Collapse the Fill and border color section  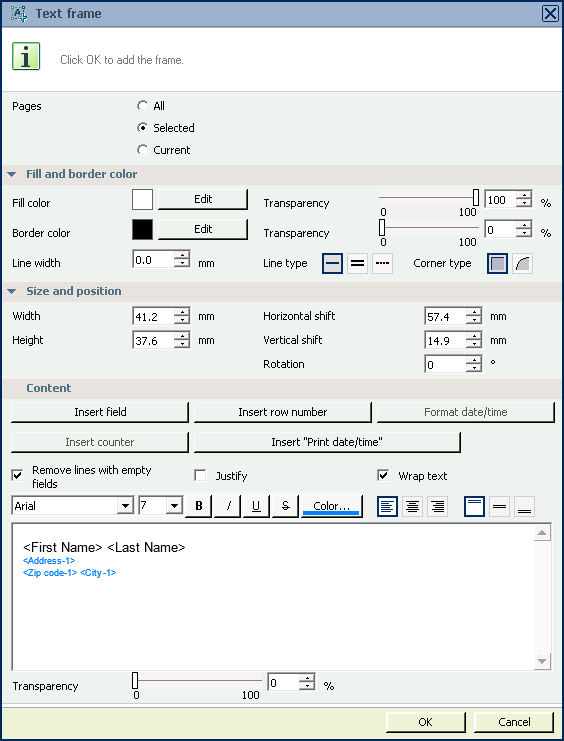[x=12, y=174]
